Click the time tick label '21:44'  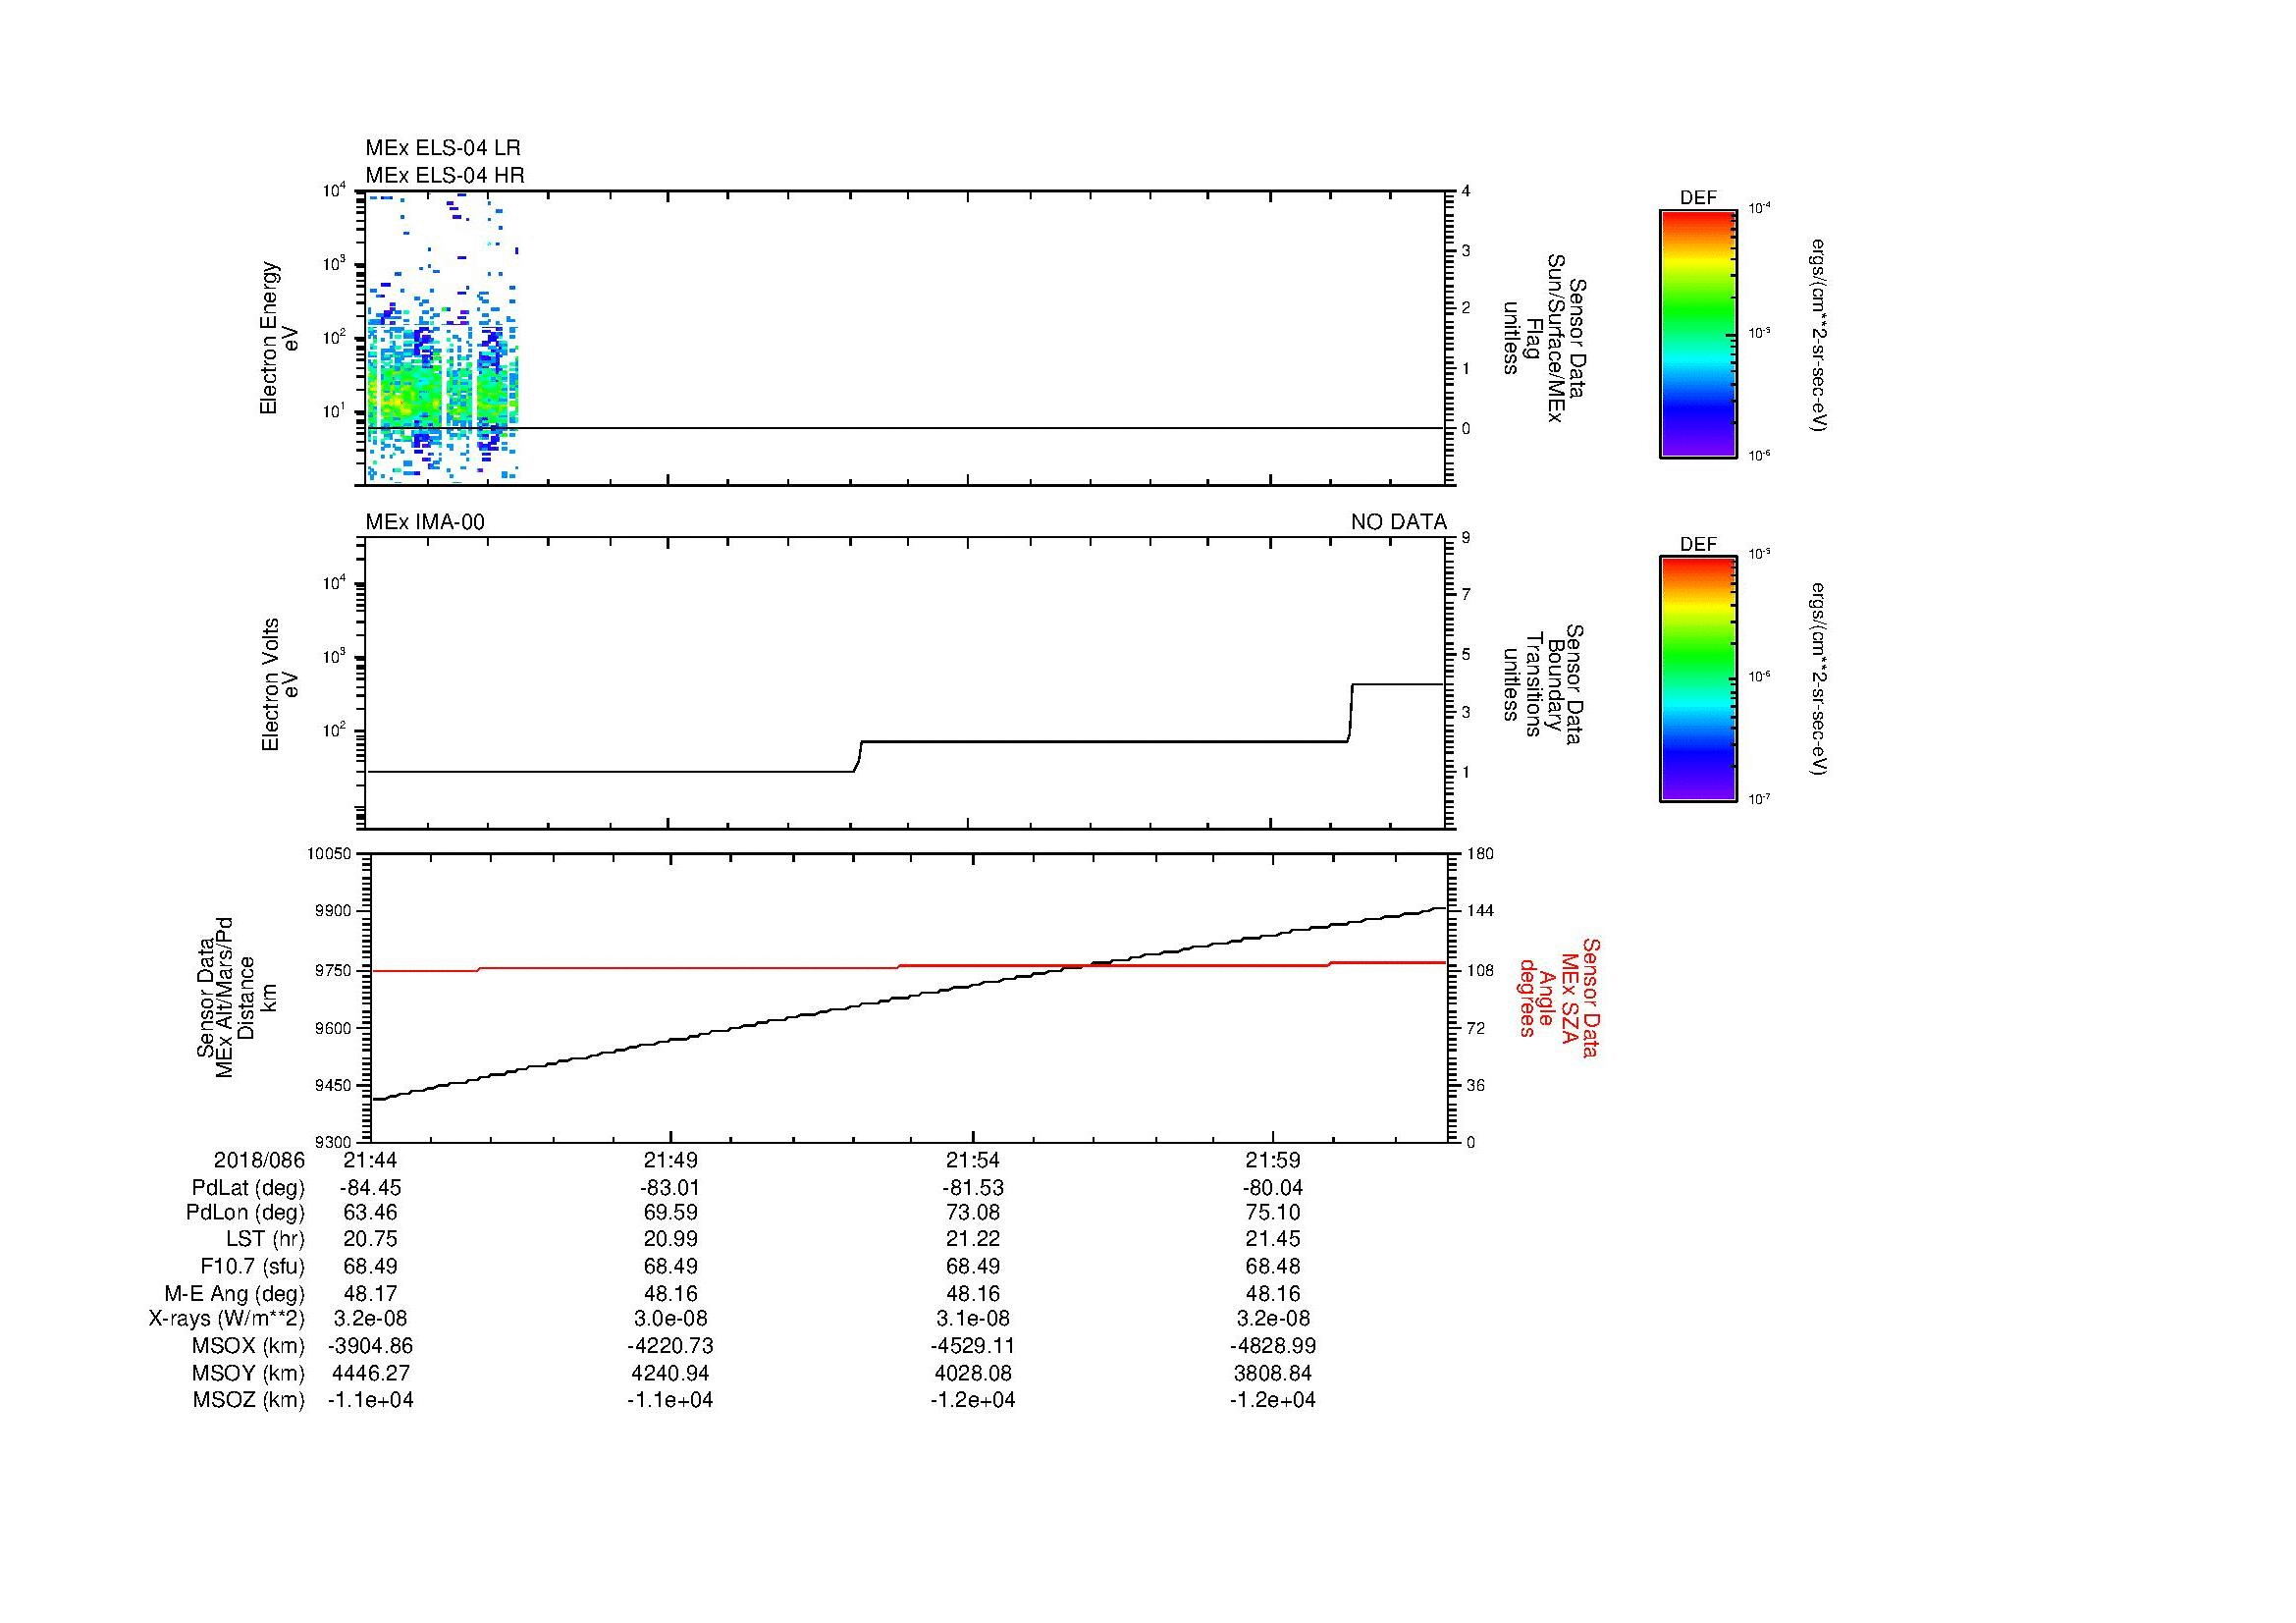[371, 1161]
